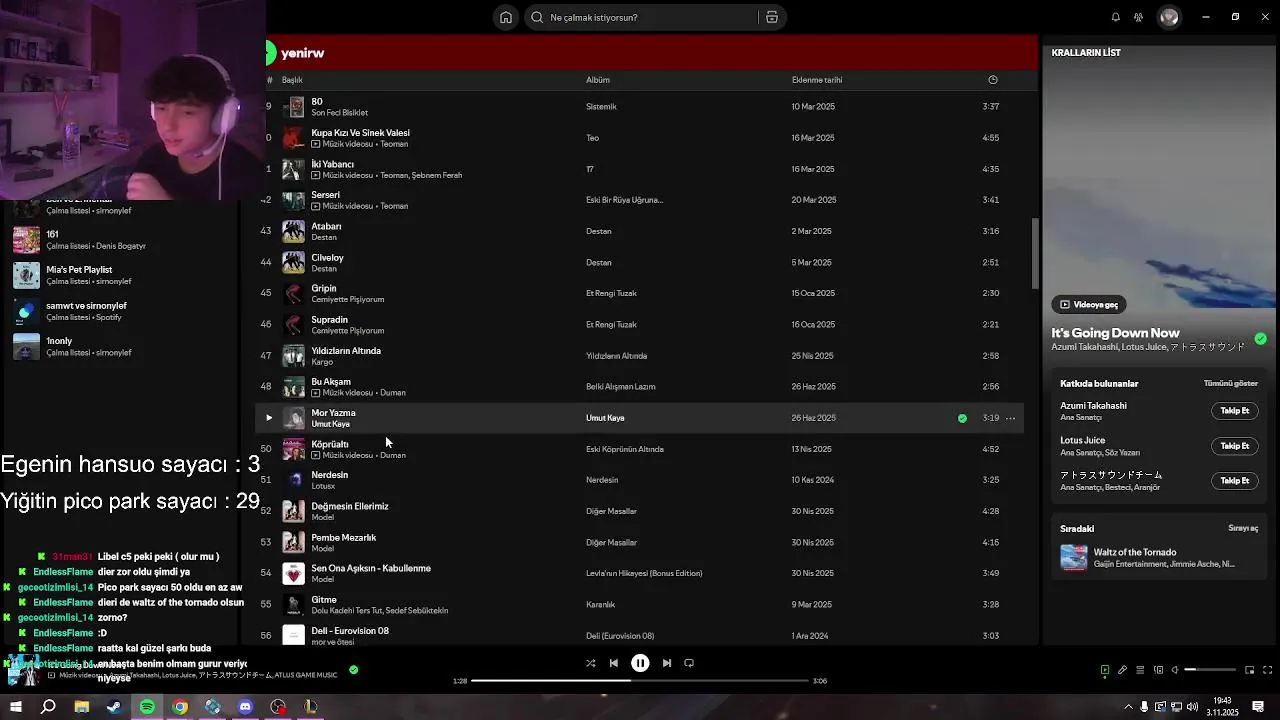The width and height of the screenshot is (1280, 720).
Task: Sort tracks by duration clock icon
Action: coord(992,80)
